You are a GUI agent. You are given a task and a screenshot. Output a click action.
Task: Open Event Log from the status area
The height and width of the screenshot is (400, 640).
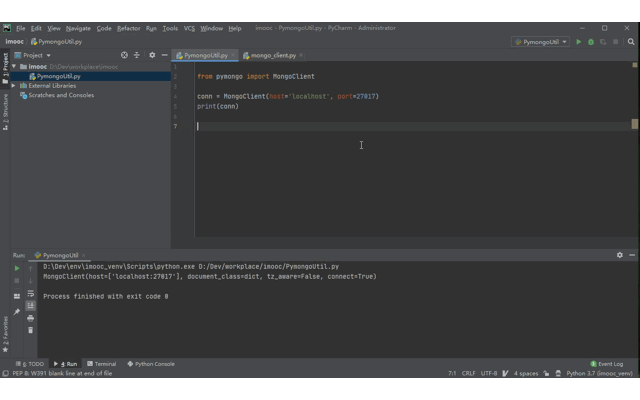(607, 364)
